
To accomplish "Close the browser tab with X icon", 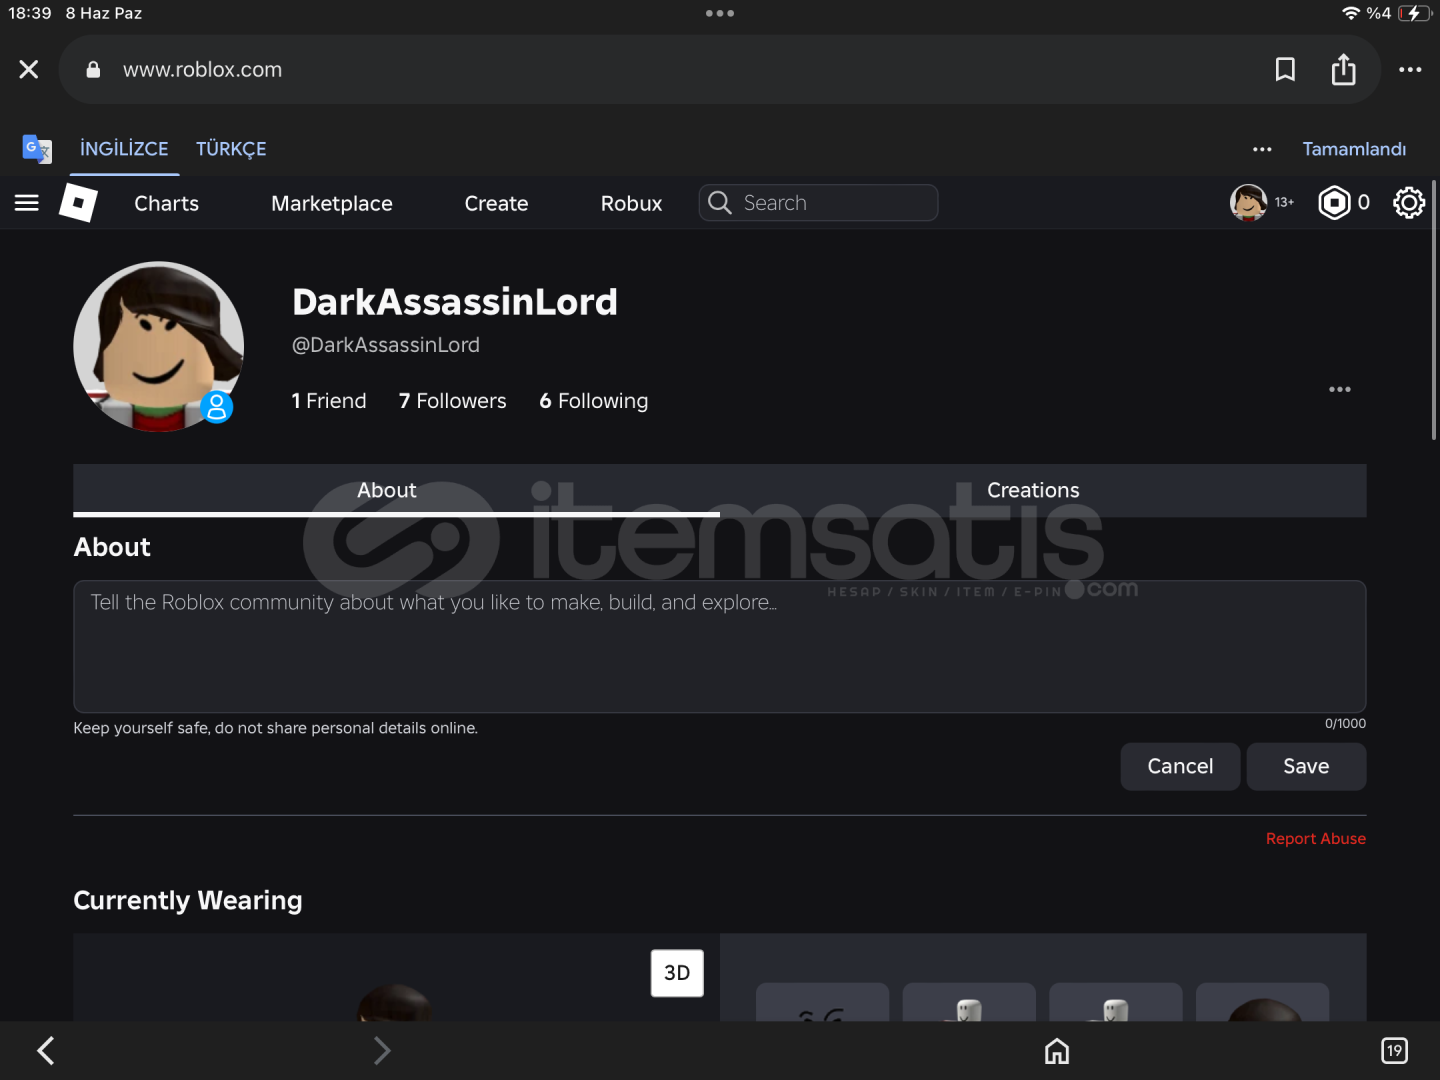I will click(29, 69).
